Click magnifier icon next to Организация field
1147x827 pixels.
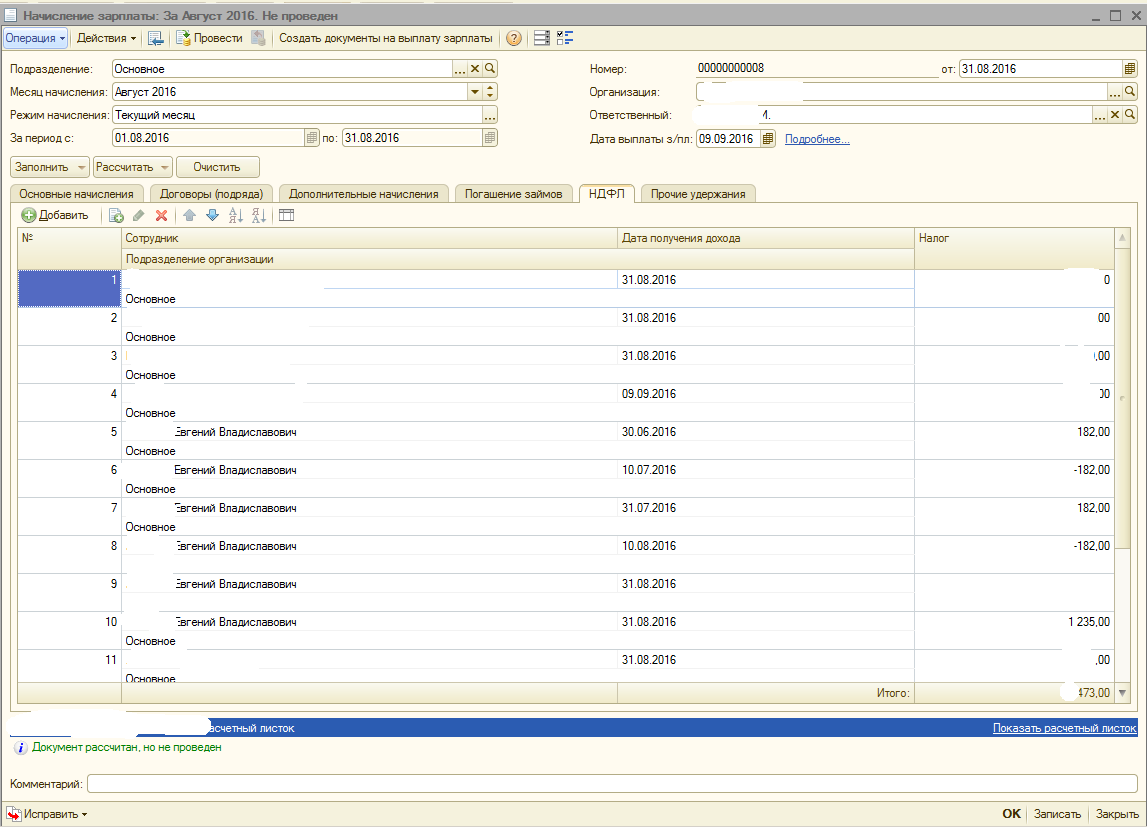coord(1130,92)
